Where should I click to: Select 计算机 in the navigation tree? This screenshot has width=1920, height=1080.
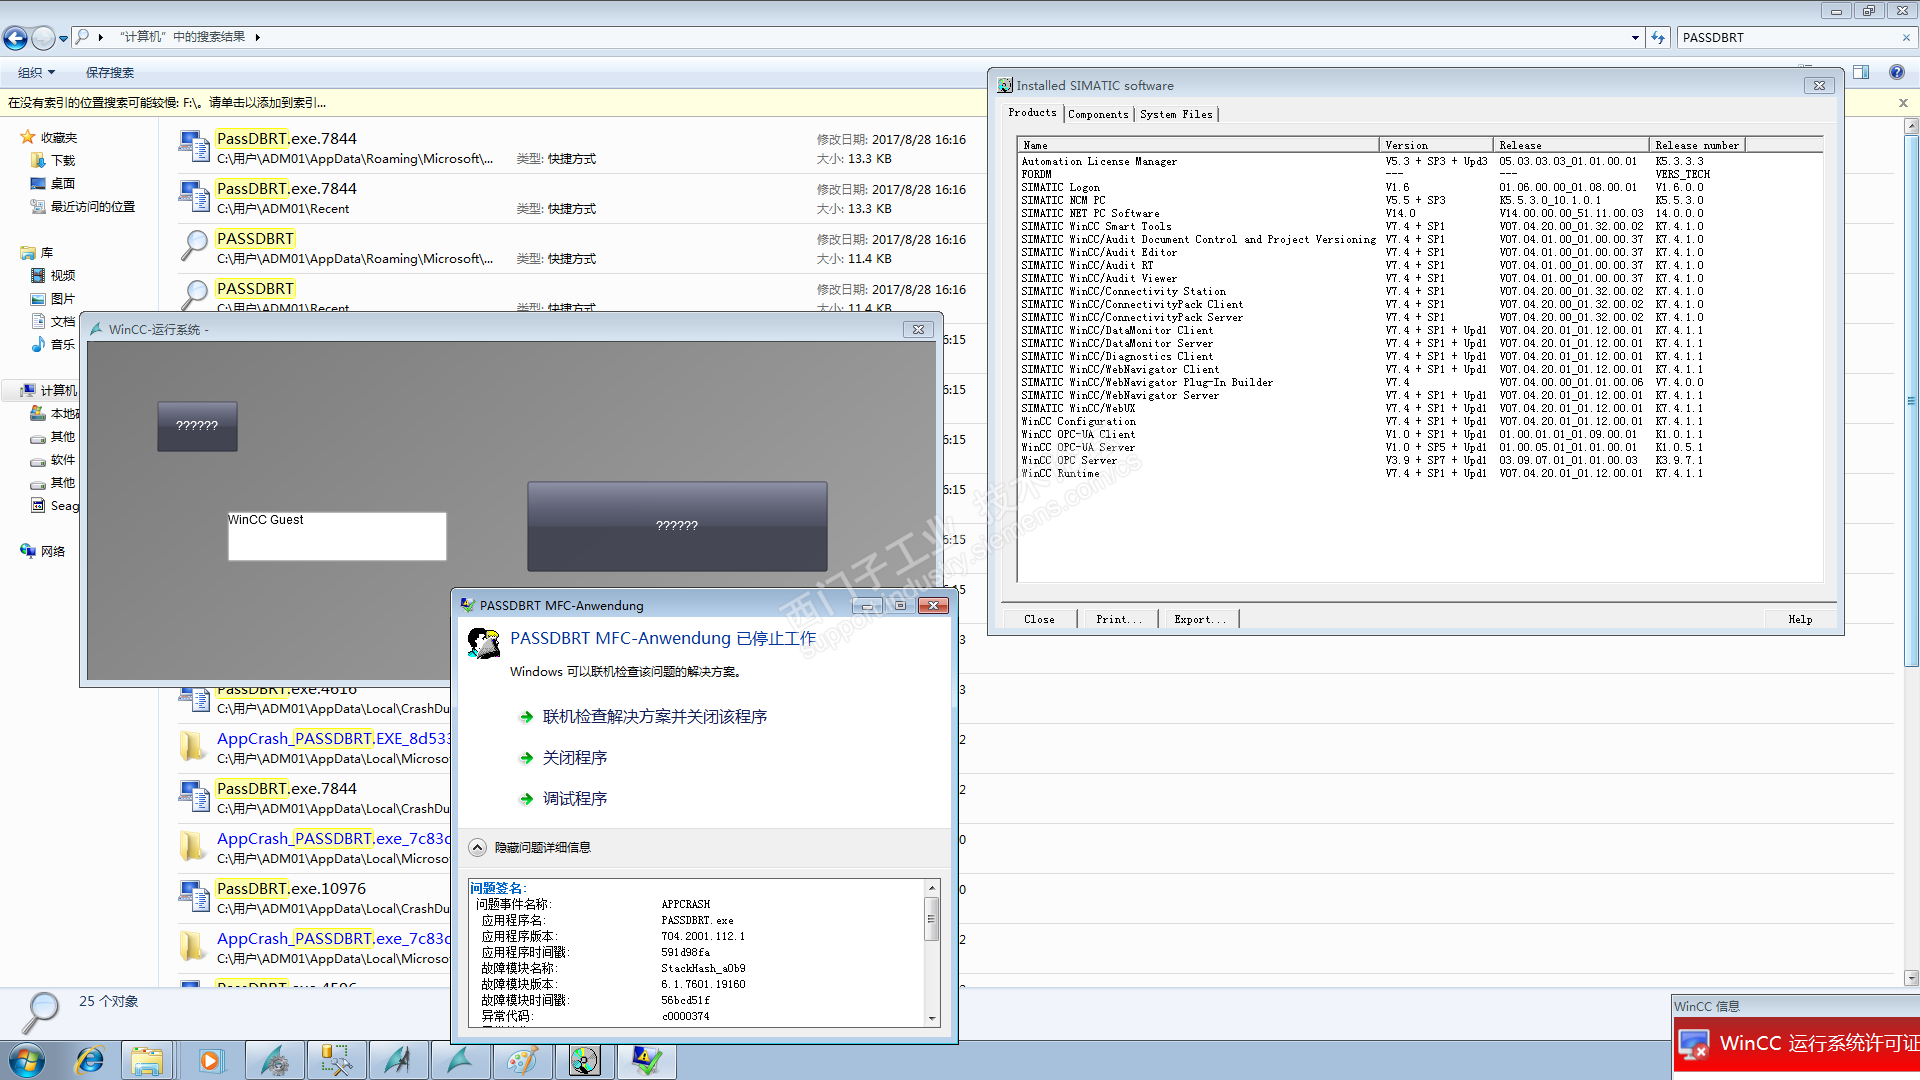click(x=58, y=390)
